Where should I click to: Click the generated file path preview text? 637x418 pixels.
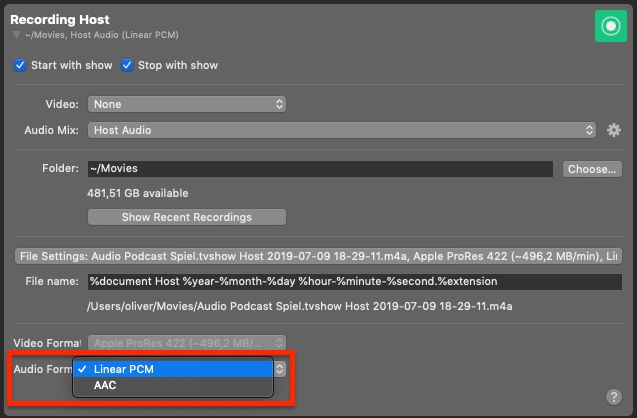tap(299, 306)
